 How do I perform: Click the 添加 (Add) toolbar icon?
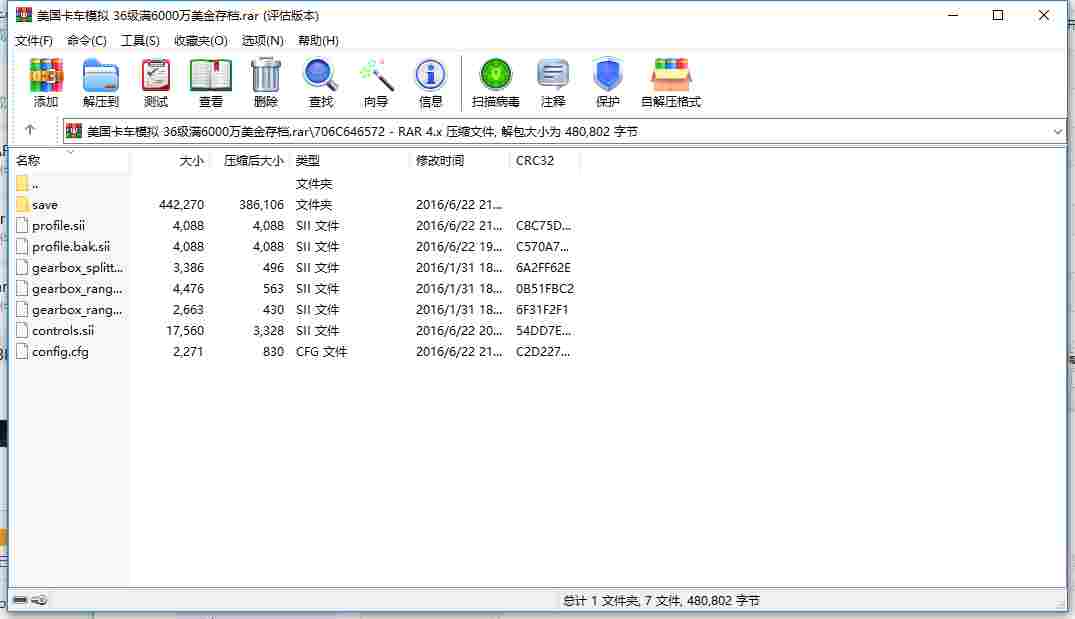(x=46, y=75)
